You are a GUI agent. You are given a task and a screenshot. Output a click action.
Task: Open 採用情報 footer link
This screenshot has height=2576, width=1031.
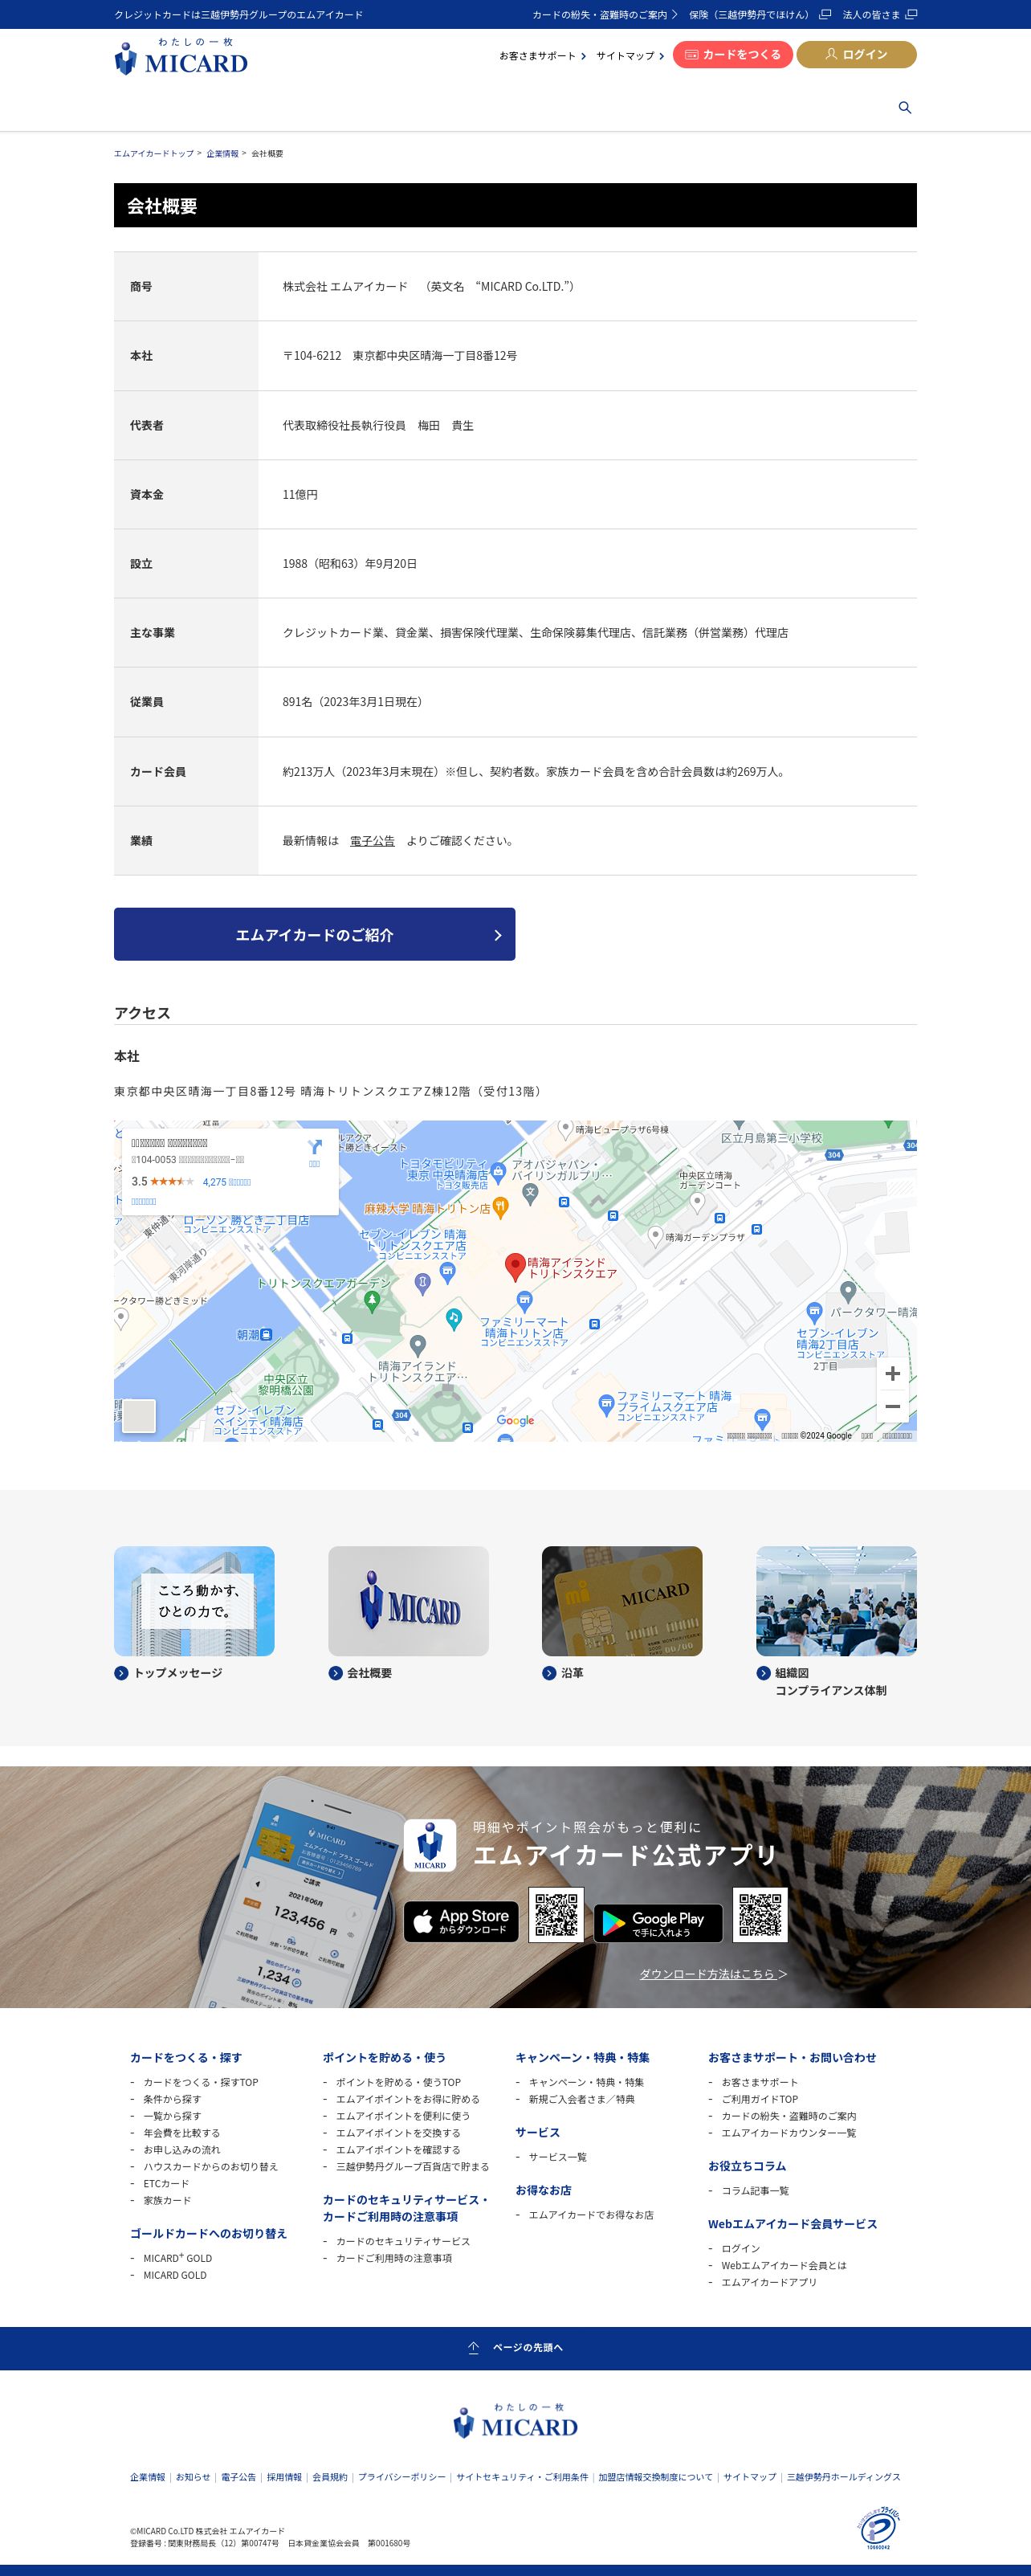(x=284, y=2477)
